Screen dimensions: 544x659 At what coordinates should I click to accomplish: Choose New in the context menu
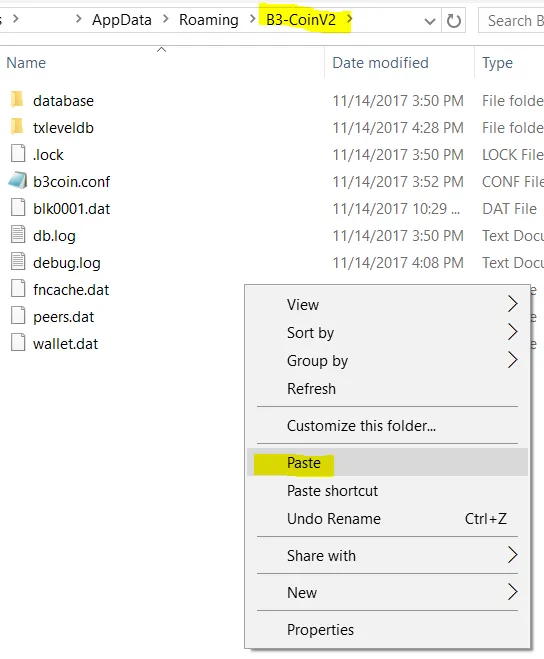point(387,593)
